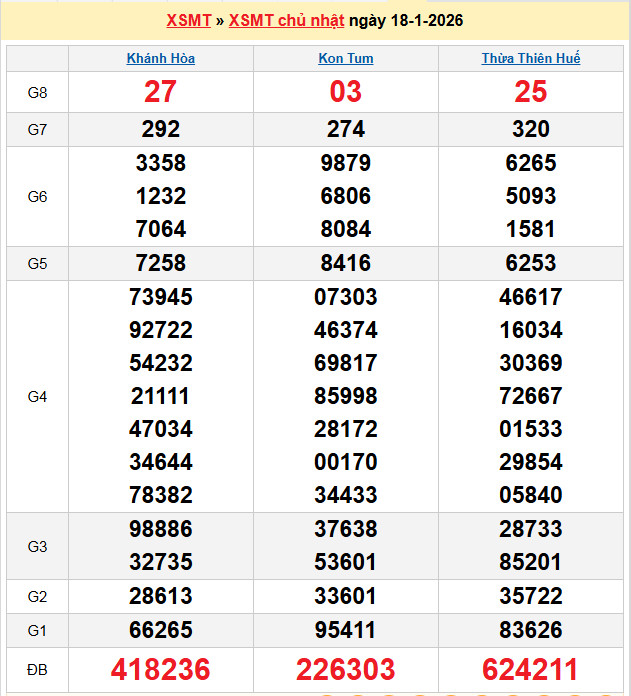Click the G1 number 66265
The image size is (631, 696).
tap(160, 630)
